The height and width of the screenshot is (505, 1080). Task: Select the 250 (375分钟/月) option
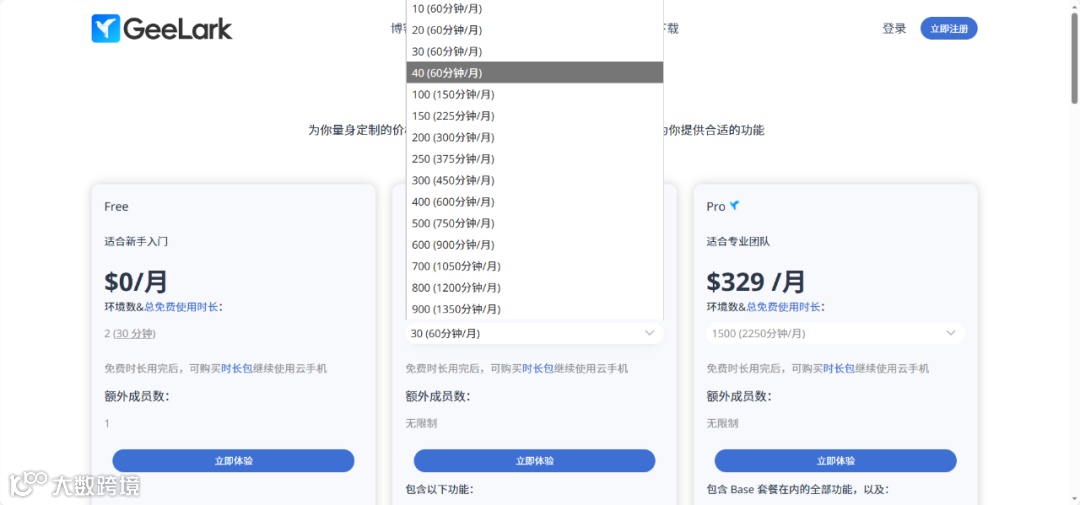pyautogui.click(x=534, y=158)
